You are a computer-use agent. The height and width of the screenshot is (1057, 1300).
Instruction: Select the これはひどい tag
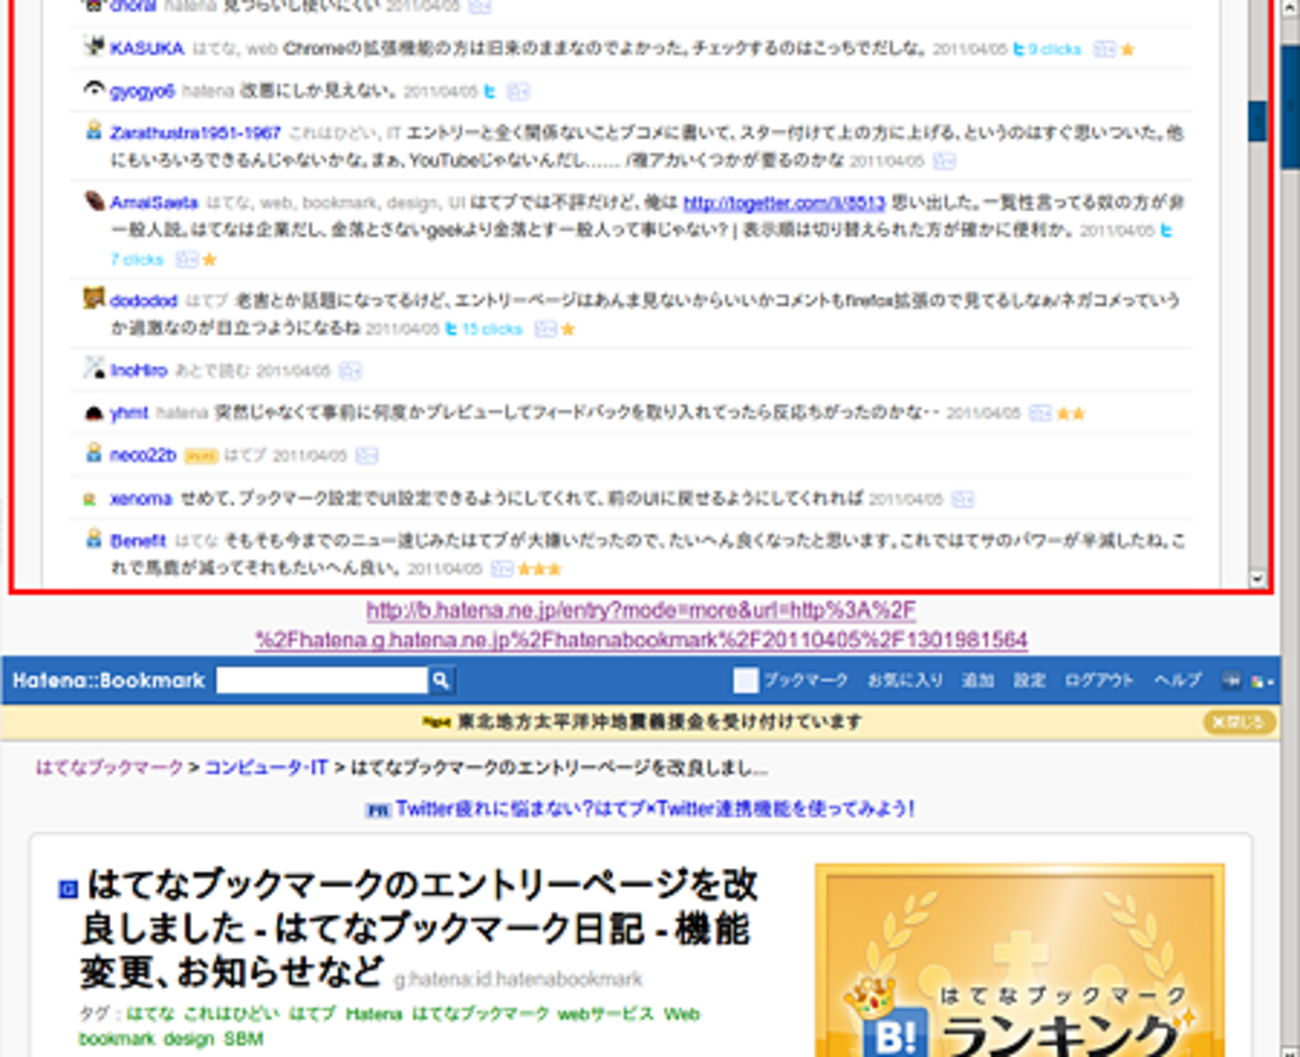point(232,1013)
